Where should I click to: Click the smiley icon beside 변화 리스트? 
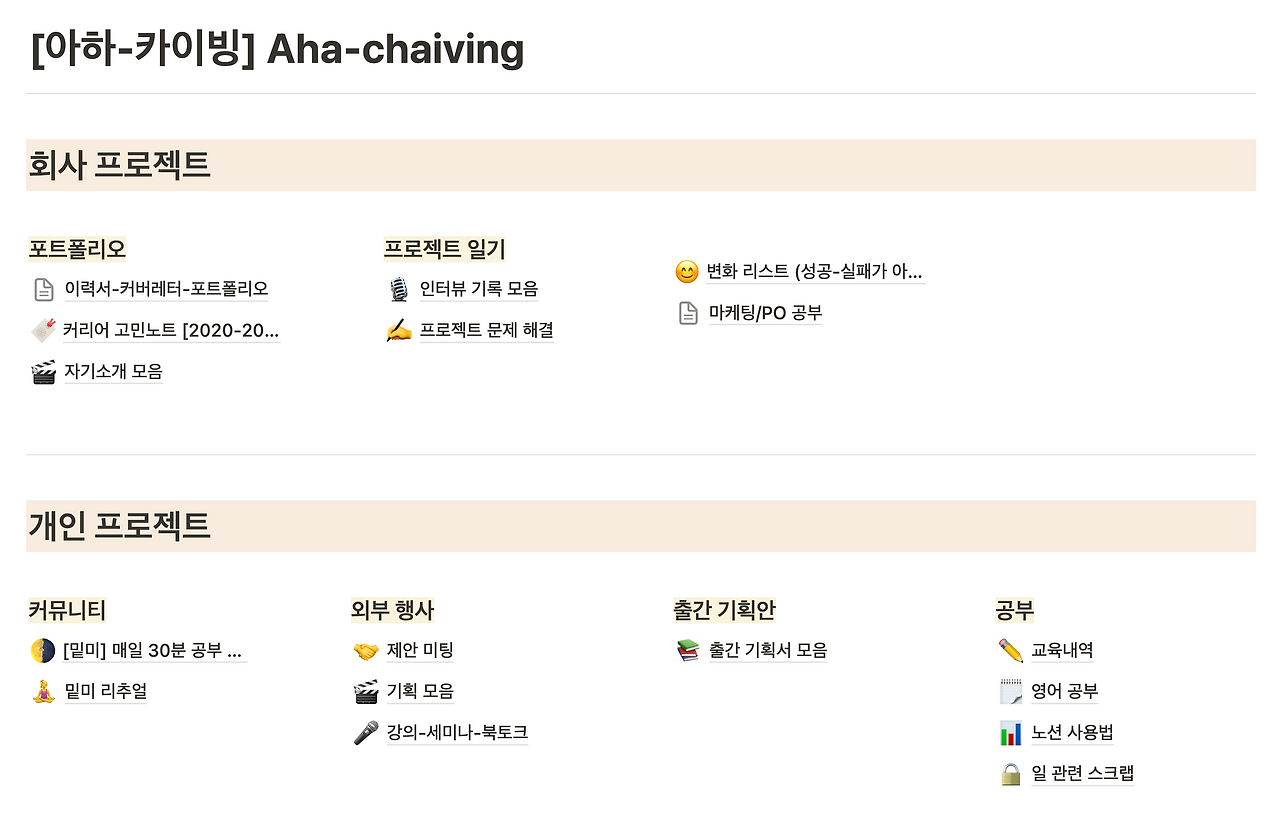pyautogui.click(x=687, y=272)
